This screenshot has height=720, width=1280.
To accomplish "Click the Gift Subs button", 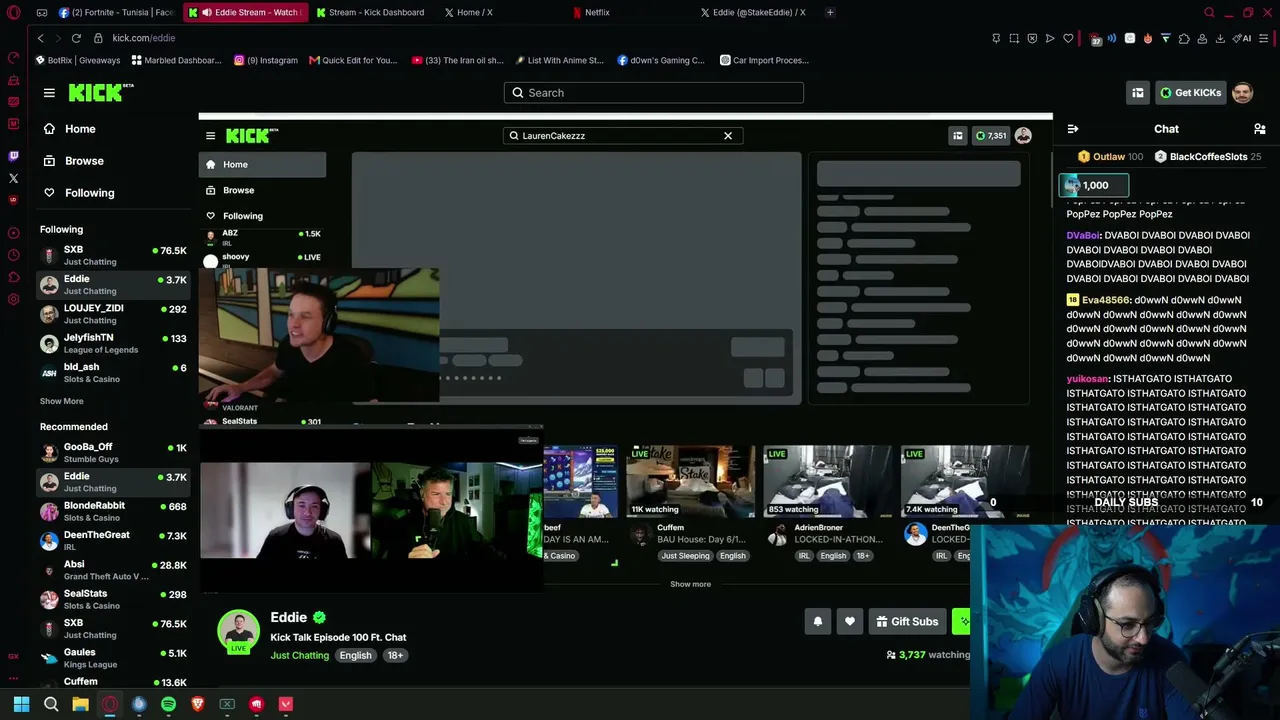I will tap(907, 622).
